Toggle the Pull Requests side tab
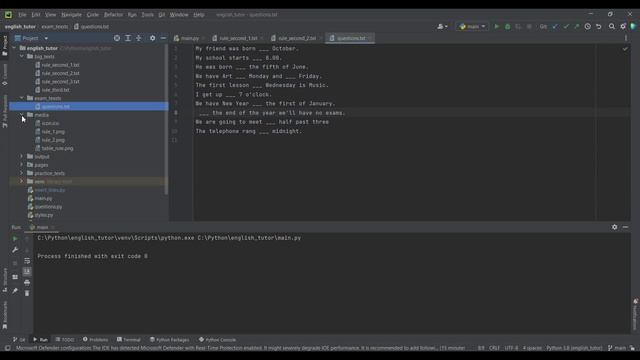Image resolution: width=640 pixels, height=360 pixels. tap(5, 111)
